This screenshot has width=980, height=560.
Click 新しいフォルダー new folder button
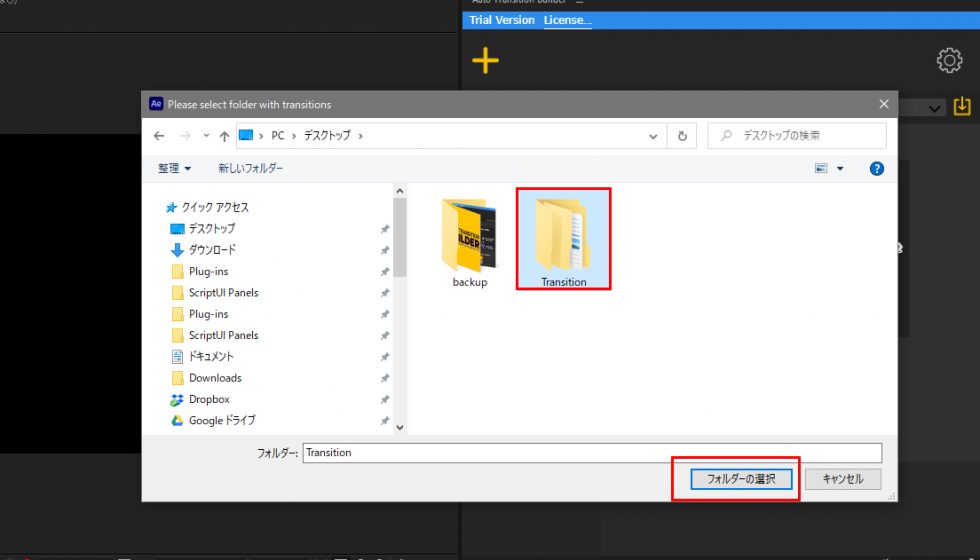coord(251,168)
